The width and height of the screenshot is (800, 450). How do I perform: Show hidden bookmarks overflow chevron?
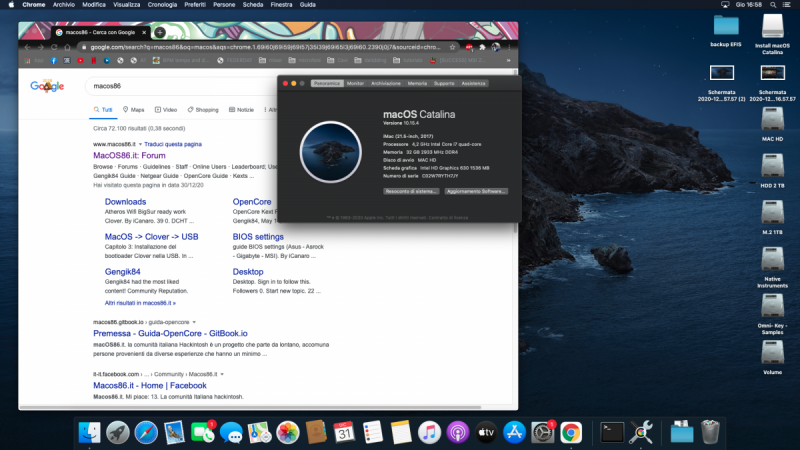pyautogui.click(x=508, y=60)
